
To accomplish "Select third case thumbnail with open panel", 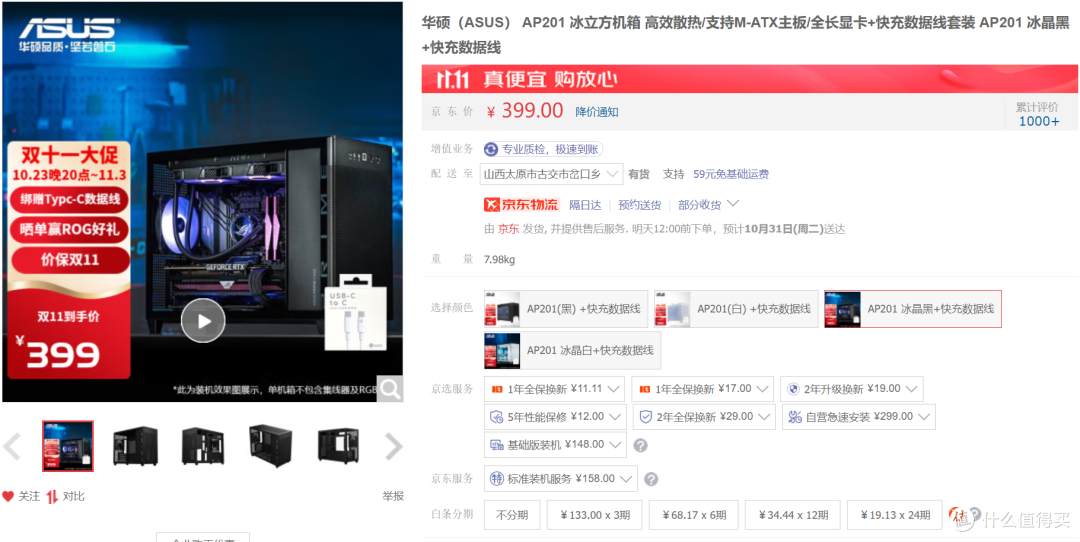I will tap(203, 446).
